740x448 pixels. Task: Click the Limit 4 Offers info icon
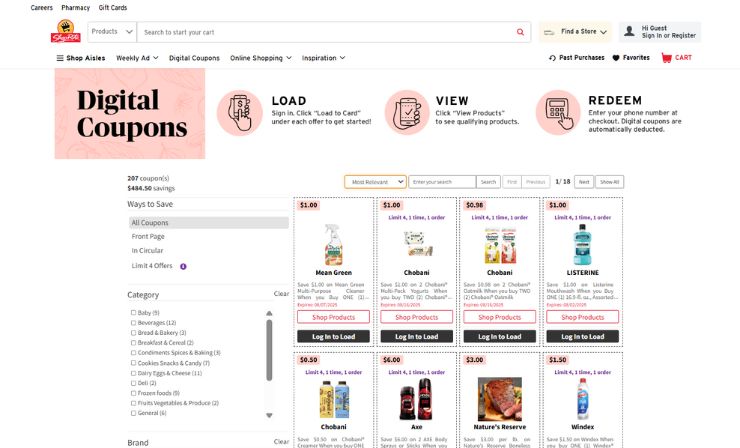183,266
